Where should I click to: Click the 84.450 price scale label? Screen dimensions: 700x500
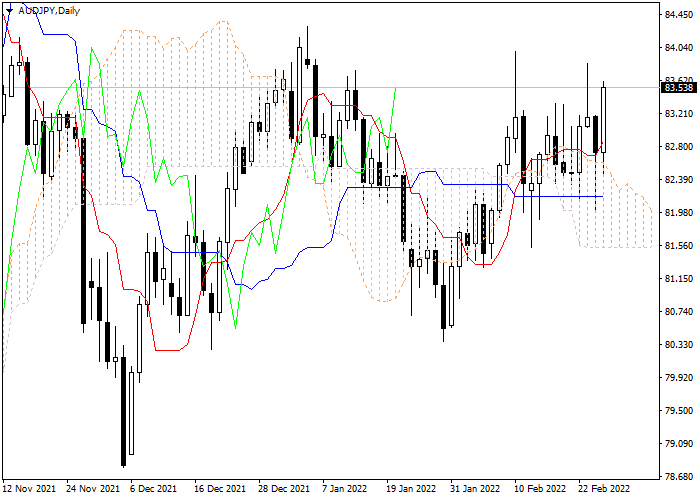click(679, 15)
